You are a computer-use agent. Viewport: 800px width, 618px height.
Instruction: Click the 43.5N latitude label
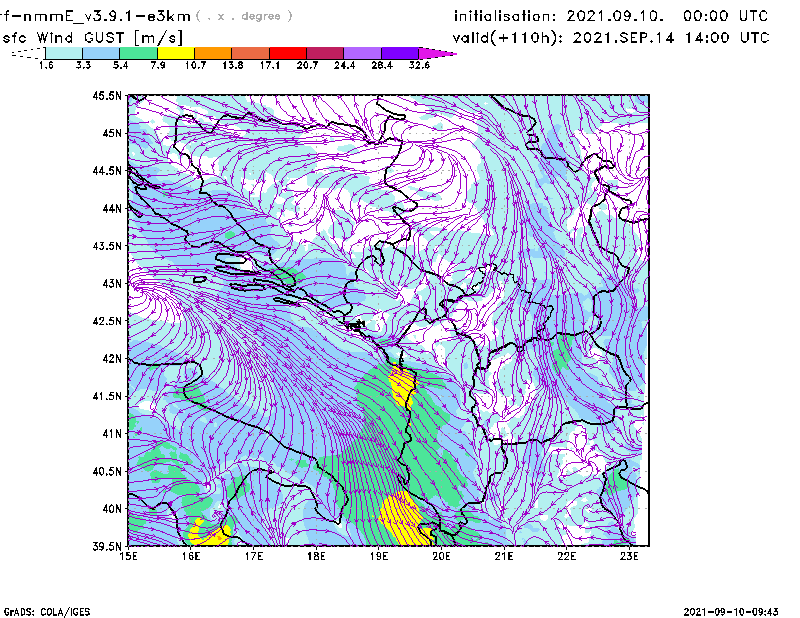(107, 245)
